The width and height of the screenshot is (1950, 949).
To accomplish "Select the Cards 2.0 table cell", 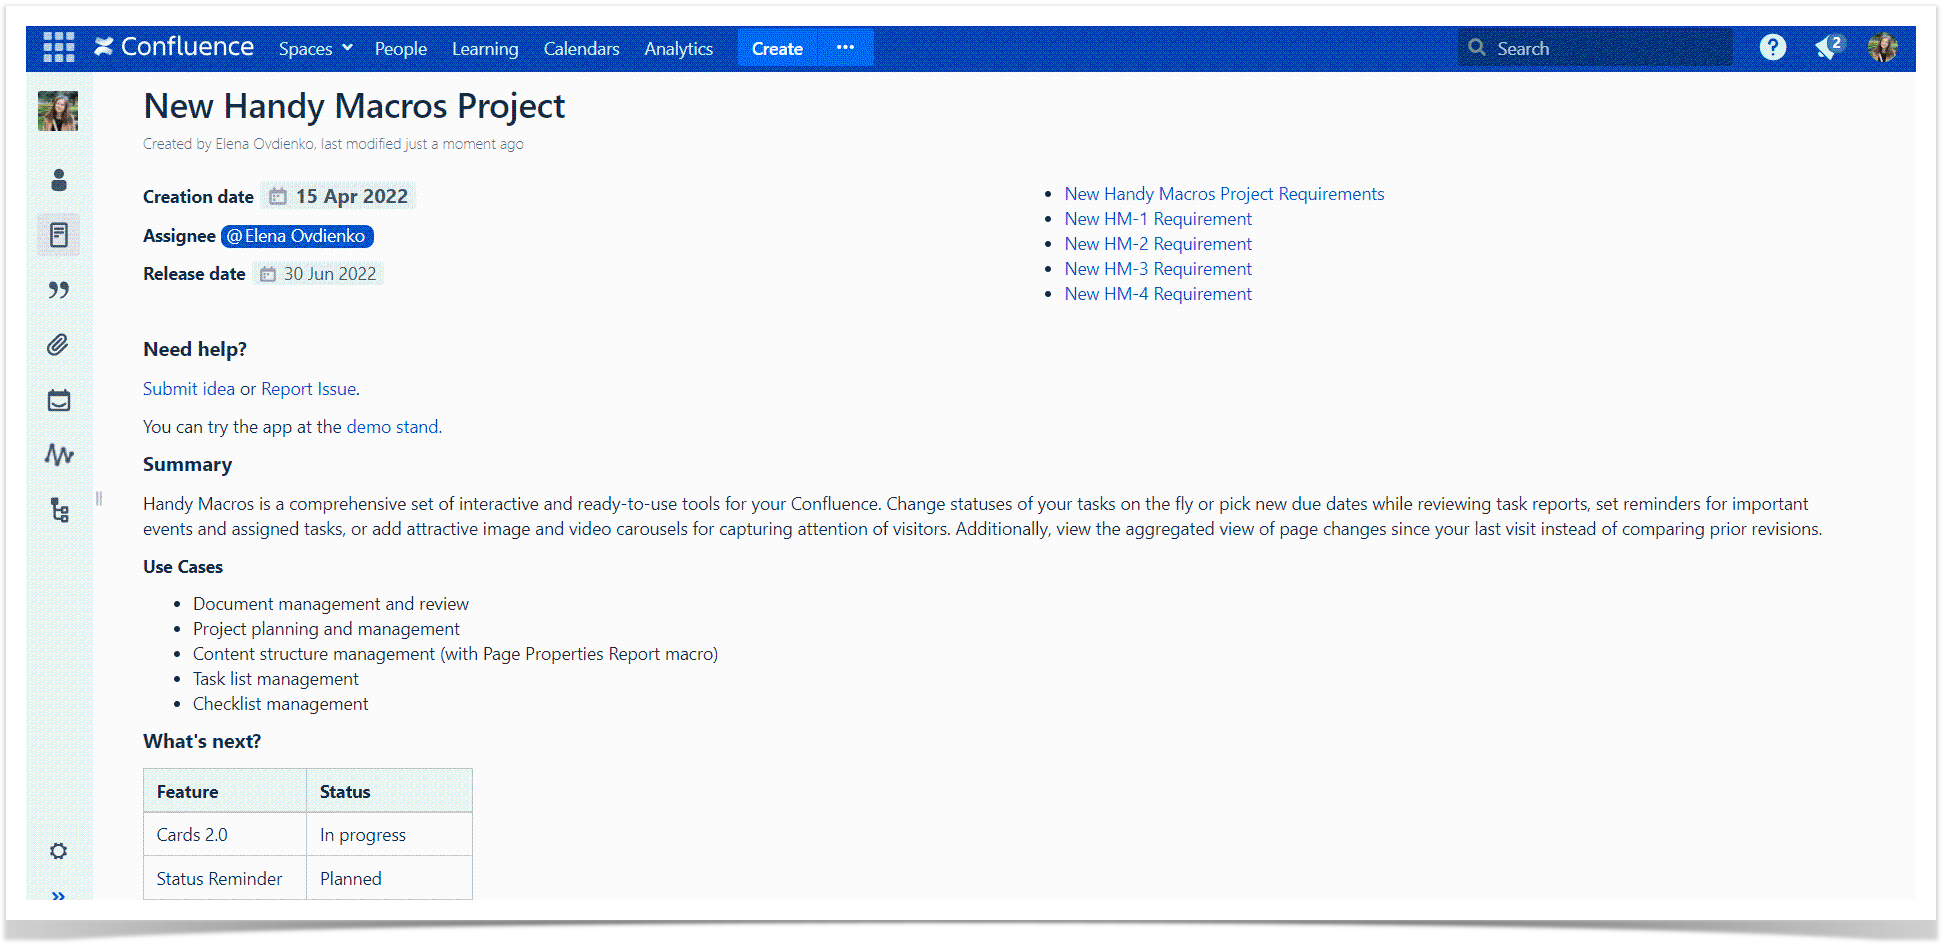I will click(x=225, y=835).
